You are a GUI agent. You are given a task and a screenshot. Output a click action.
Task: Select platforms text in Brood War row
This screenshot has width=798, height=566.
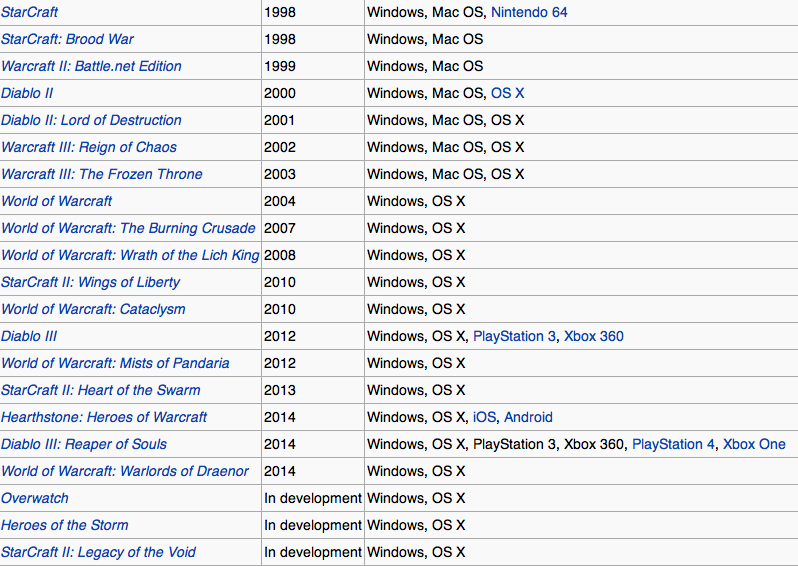(x=425, y=39)
